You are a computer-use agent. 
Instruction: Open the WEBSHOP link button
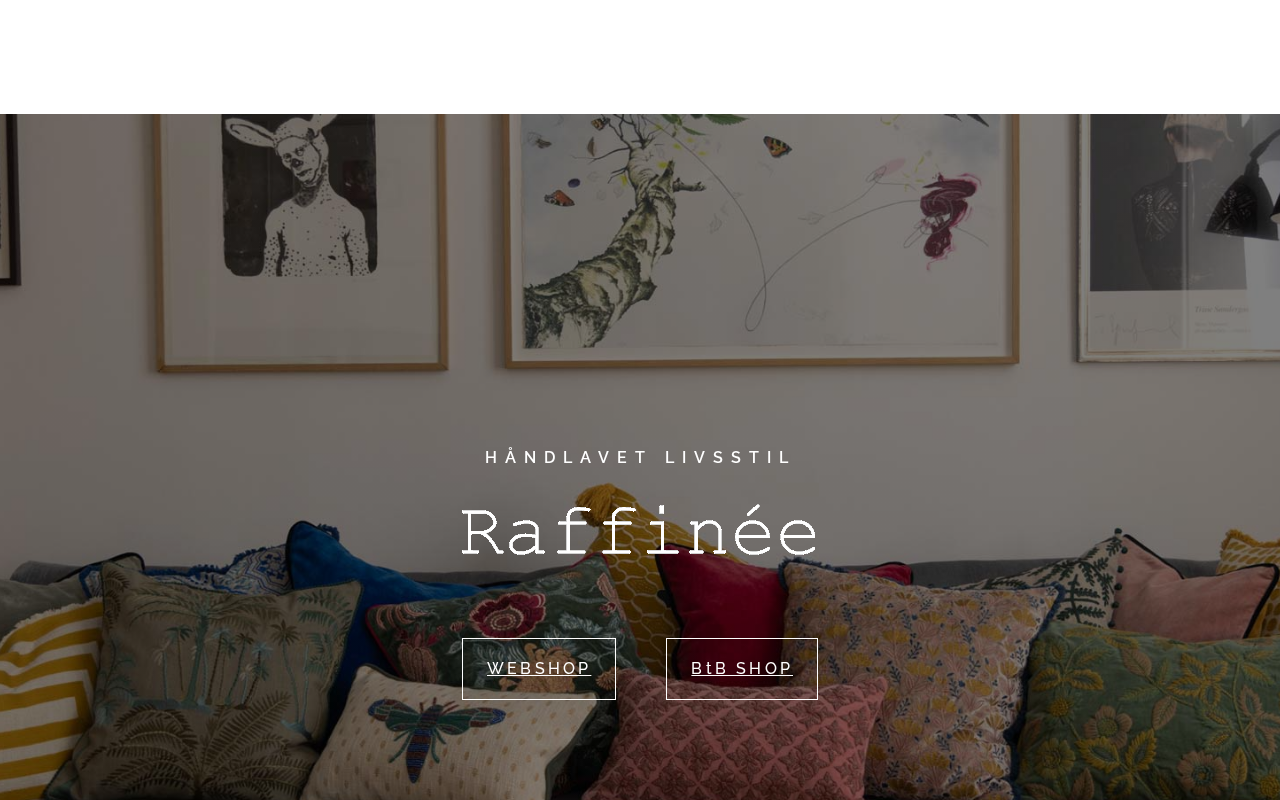click(x=539, y=669)
